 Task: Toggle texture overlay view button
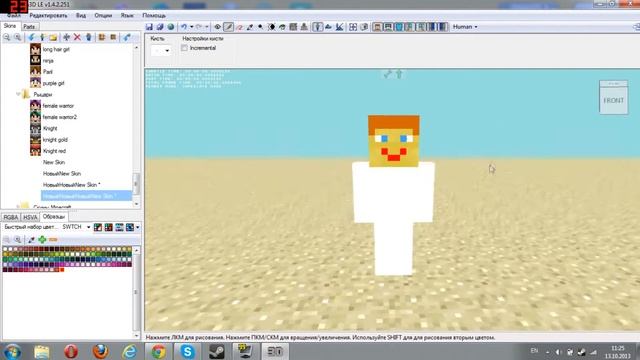[328, 27]
